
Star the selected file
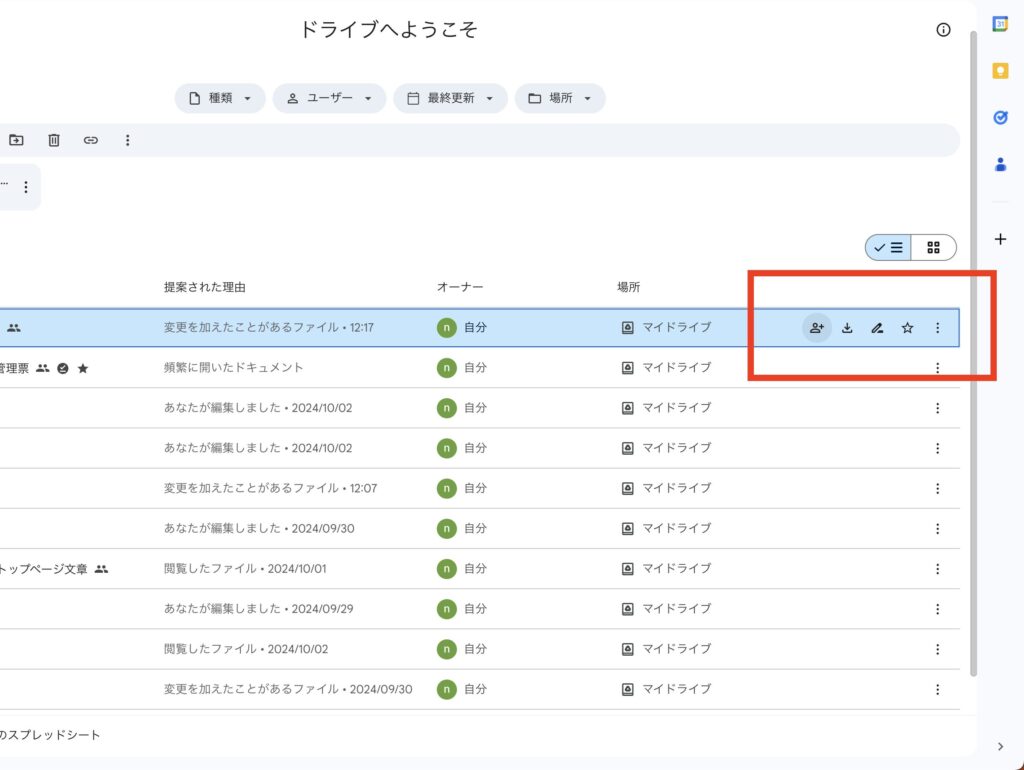point(907,327)
